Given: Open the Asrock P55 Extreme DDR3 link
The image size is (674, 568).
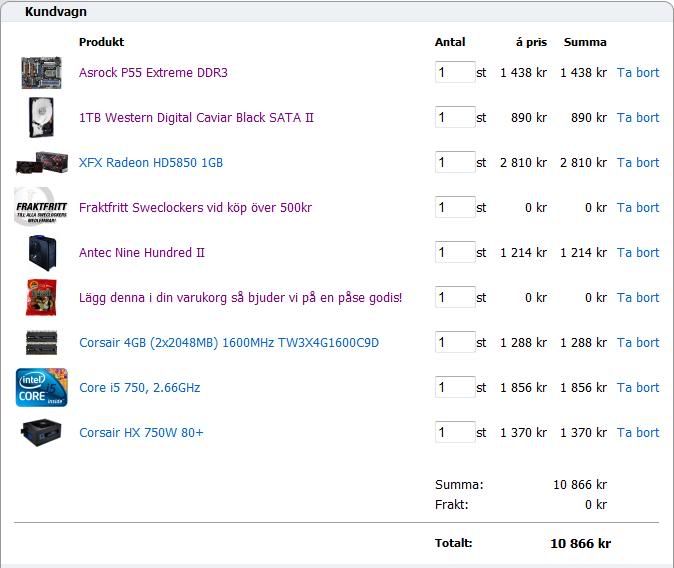Looking at the screenshot, I should pyautogui.click(x=153, y=73).
